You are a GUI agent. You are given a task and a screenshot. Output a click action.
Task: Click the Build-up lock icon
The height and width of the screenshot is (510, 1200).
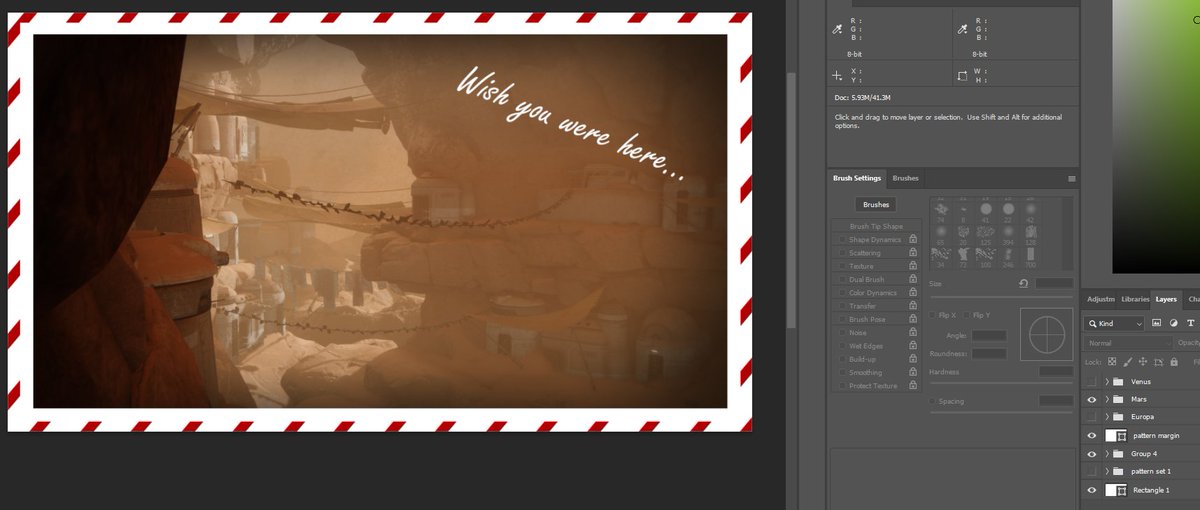[913, 359]
